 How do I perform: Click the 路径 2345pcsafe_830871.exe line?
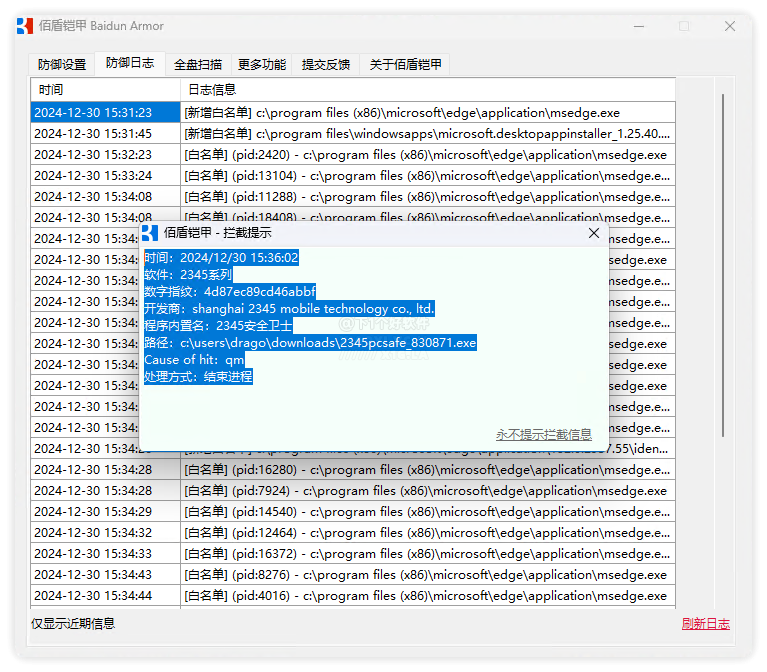(310, 342)
